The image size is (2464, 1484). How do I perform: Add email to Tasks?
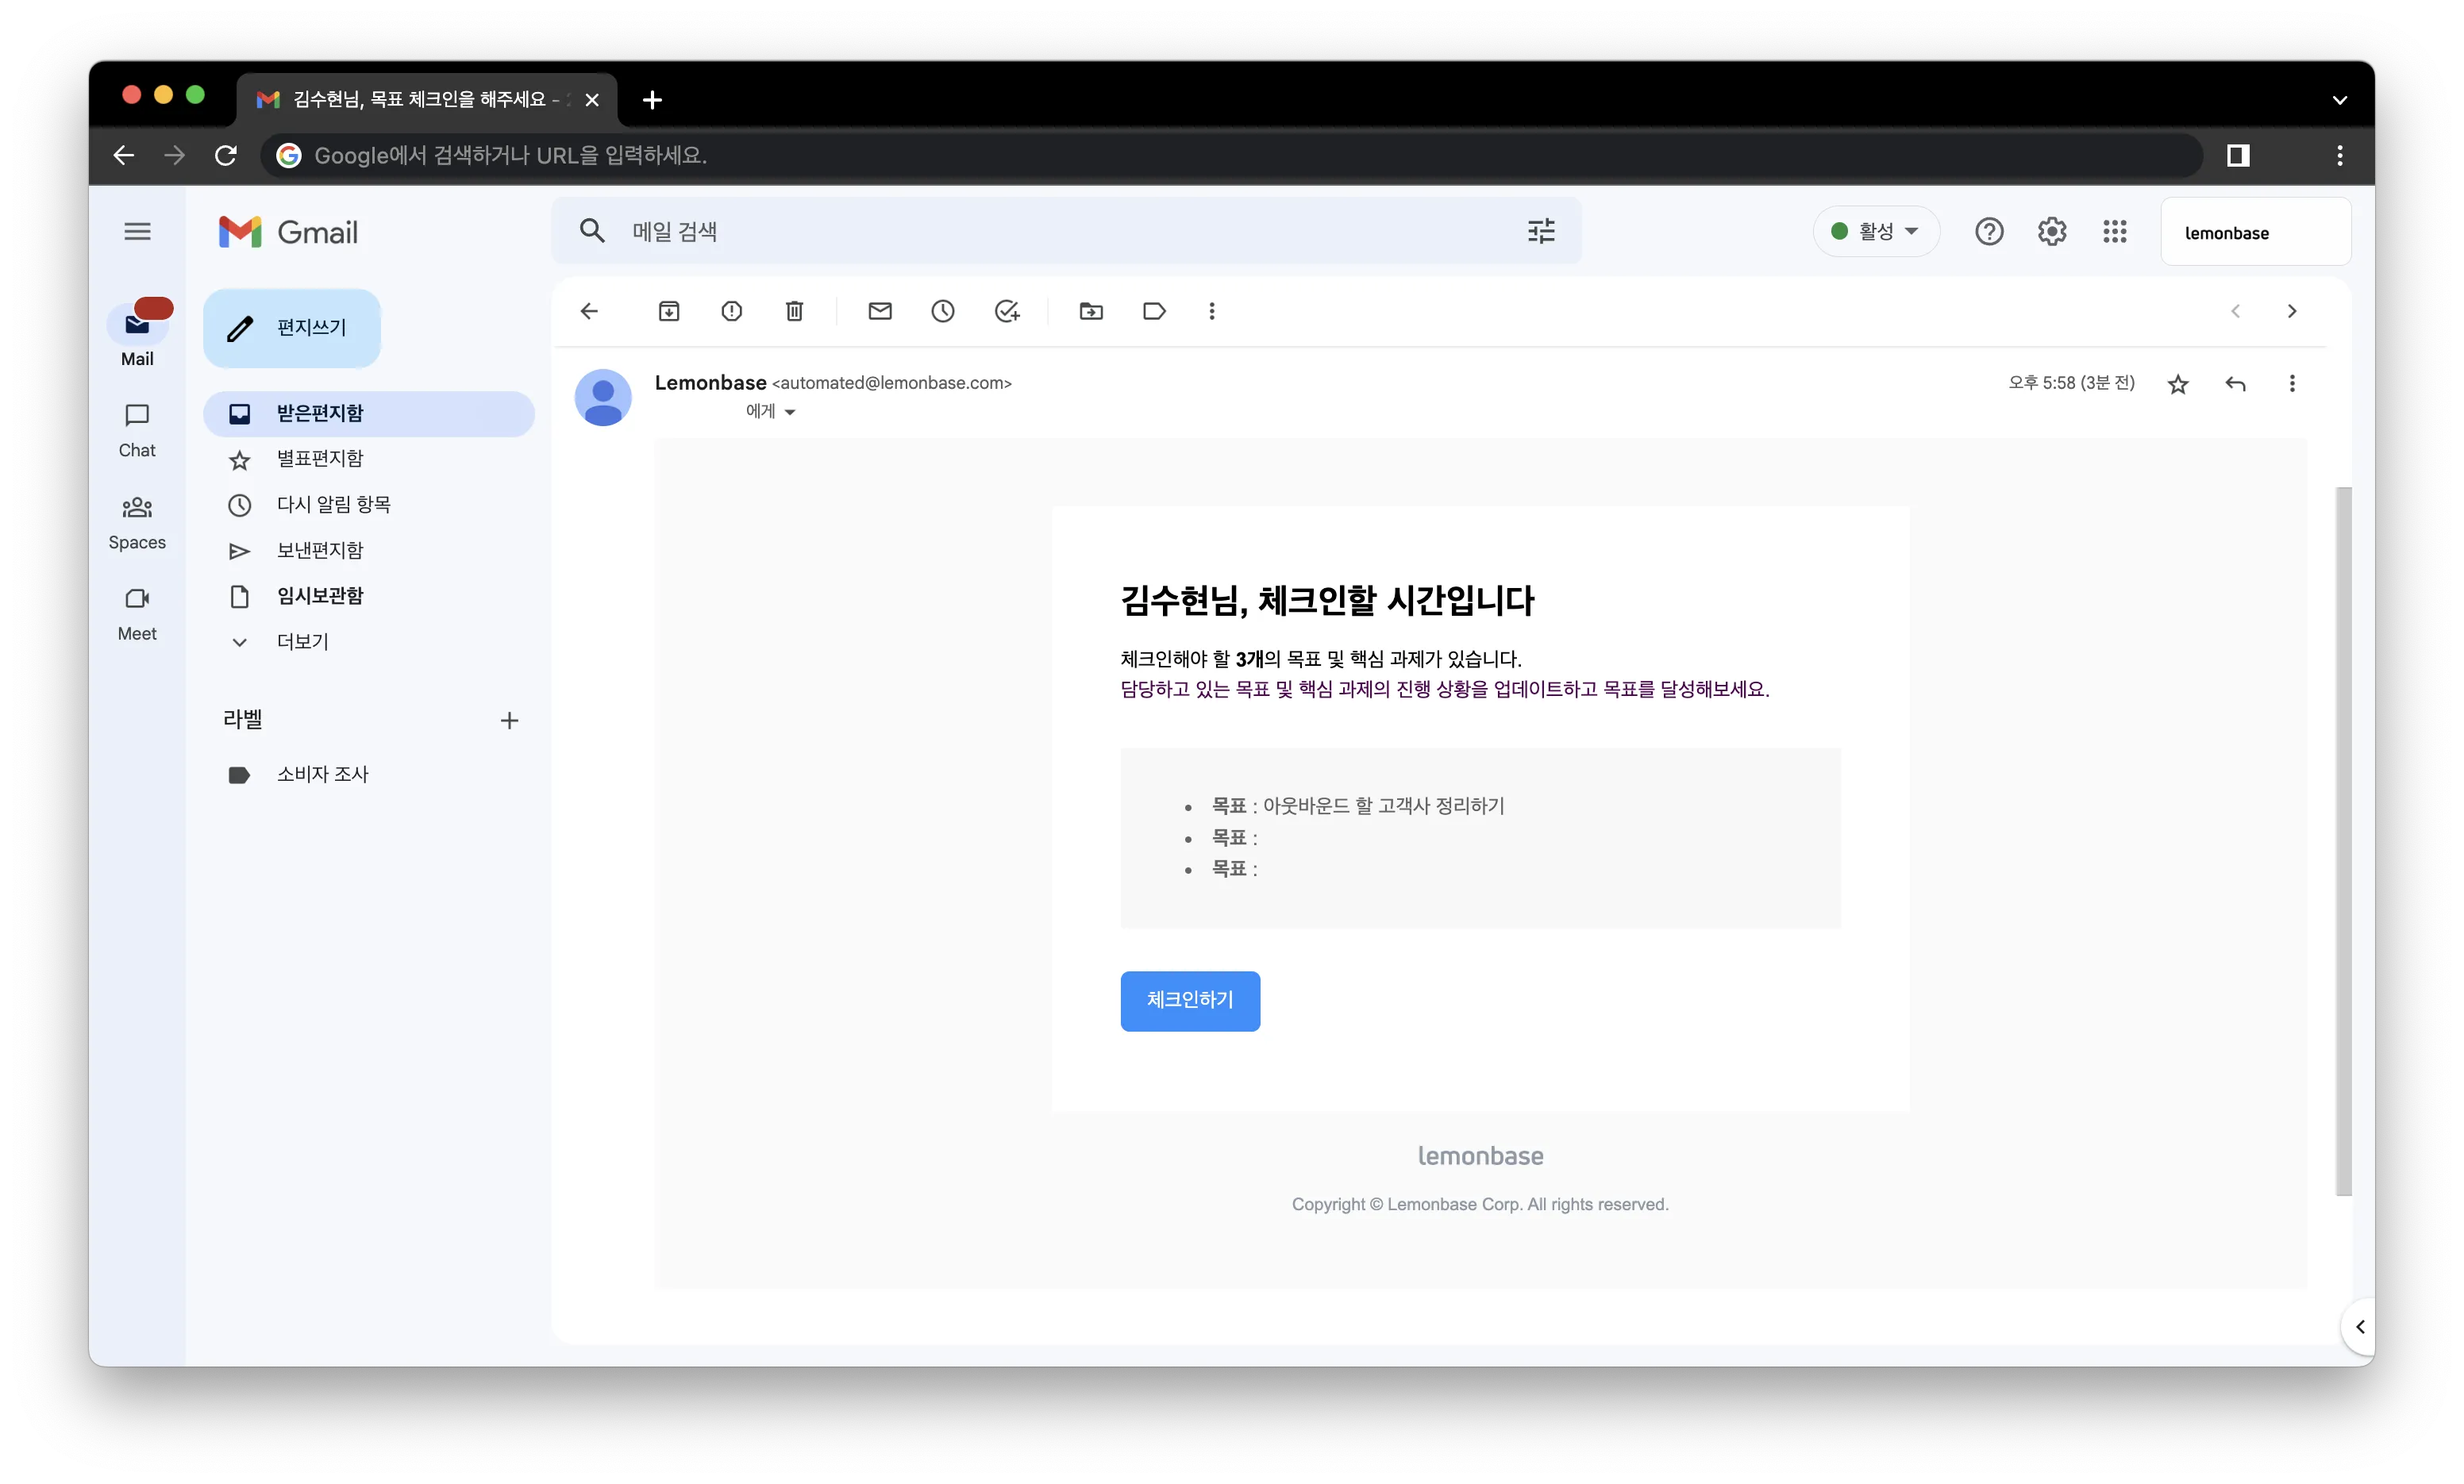(x=1007, y=311)
